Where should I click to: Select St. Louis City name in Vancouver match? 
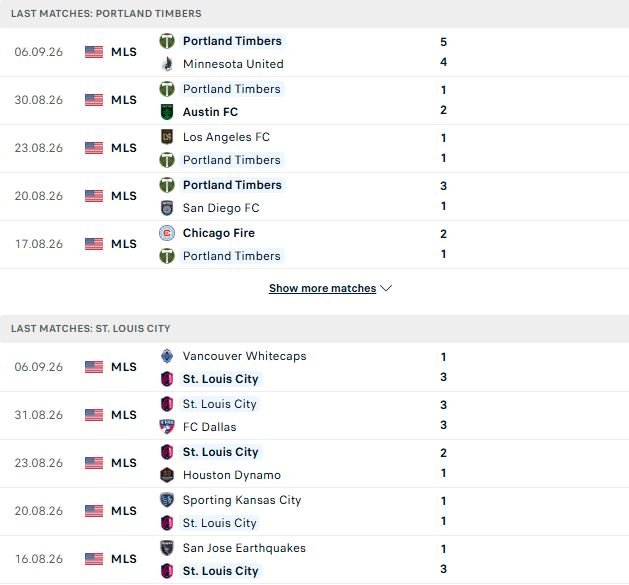click(x=221, y=379)
